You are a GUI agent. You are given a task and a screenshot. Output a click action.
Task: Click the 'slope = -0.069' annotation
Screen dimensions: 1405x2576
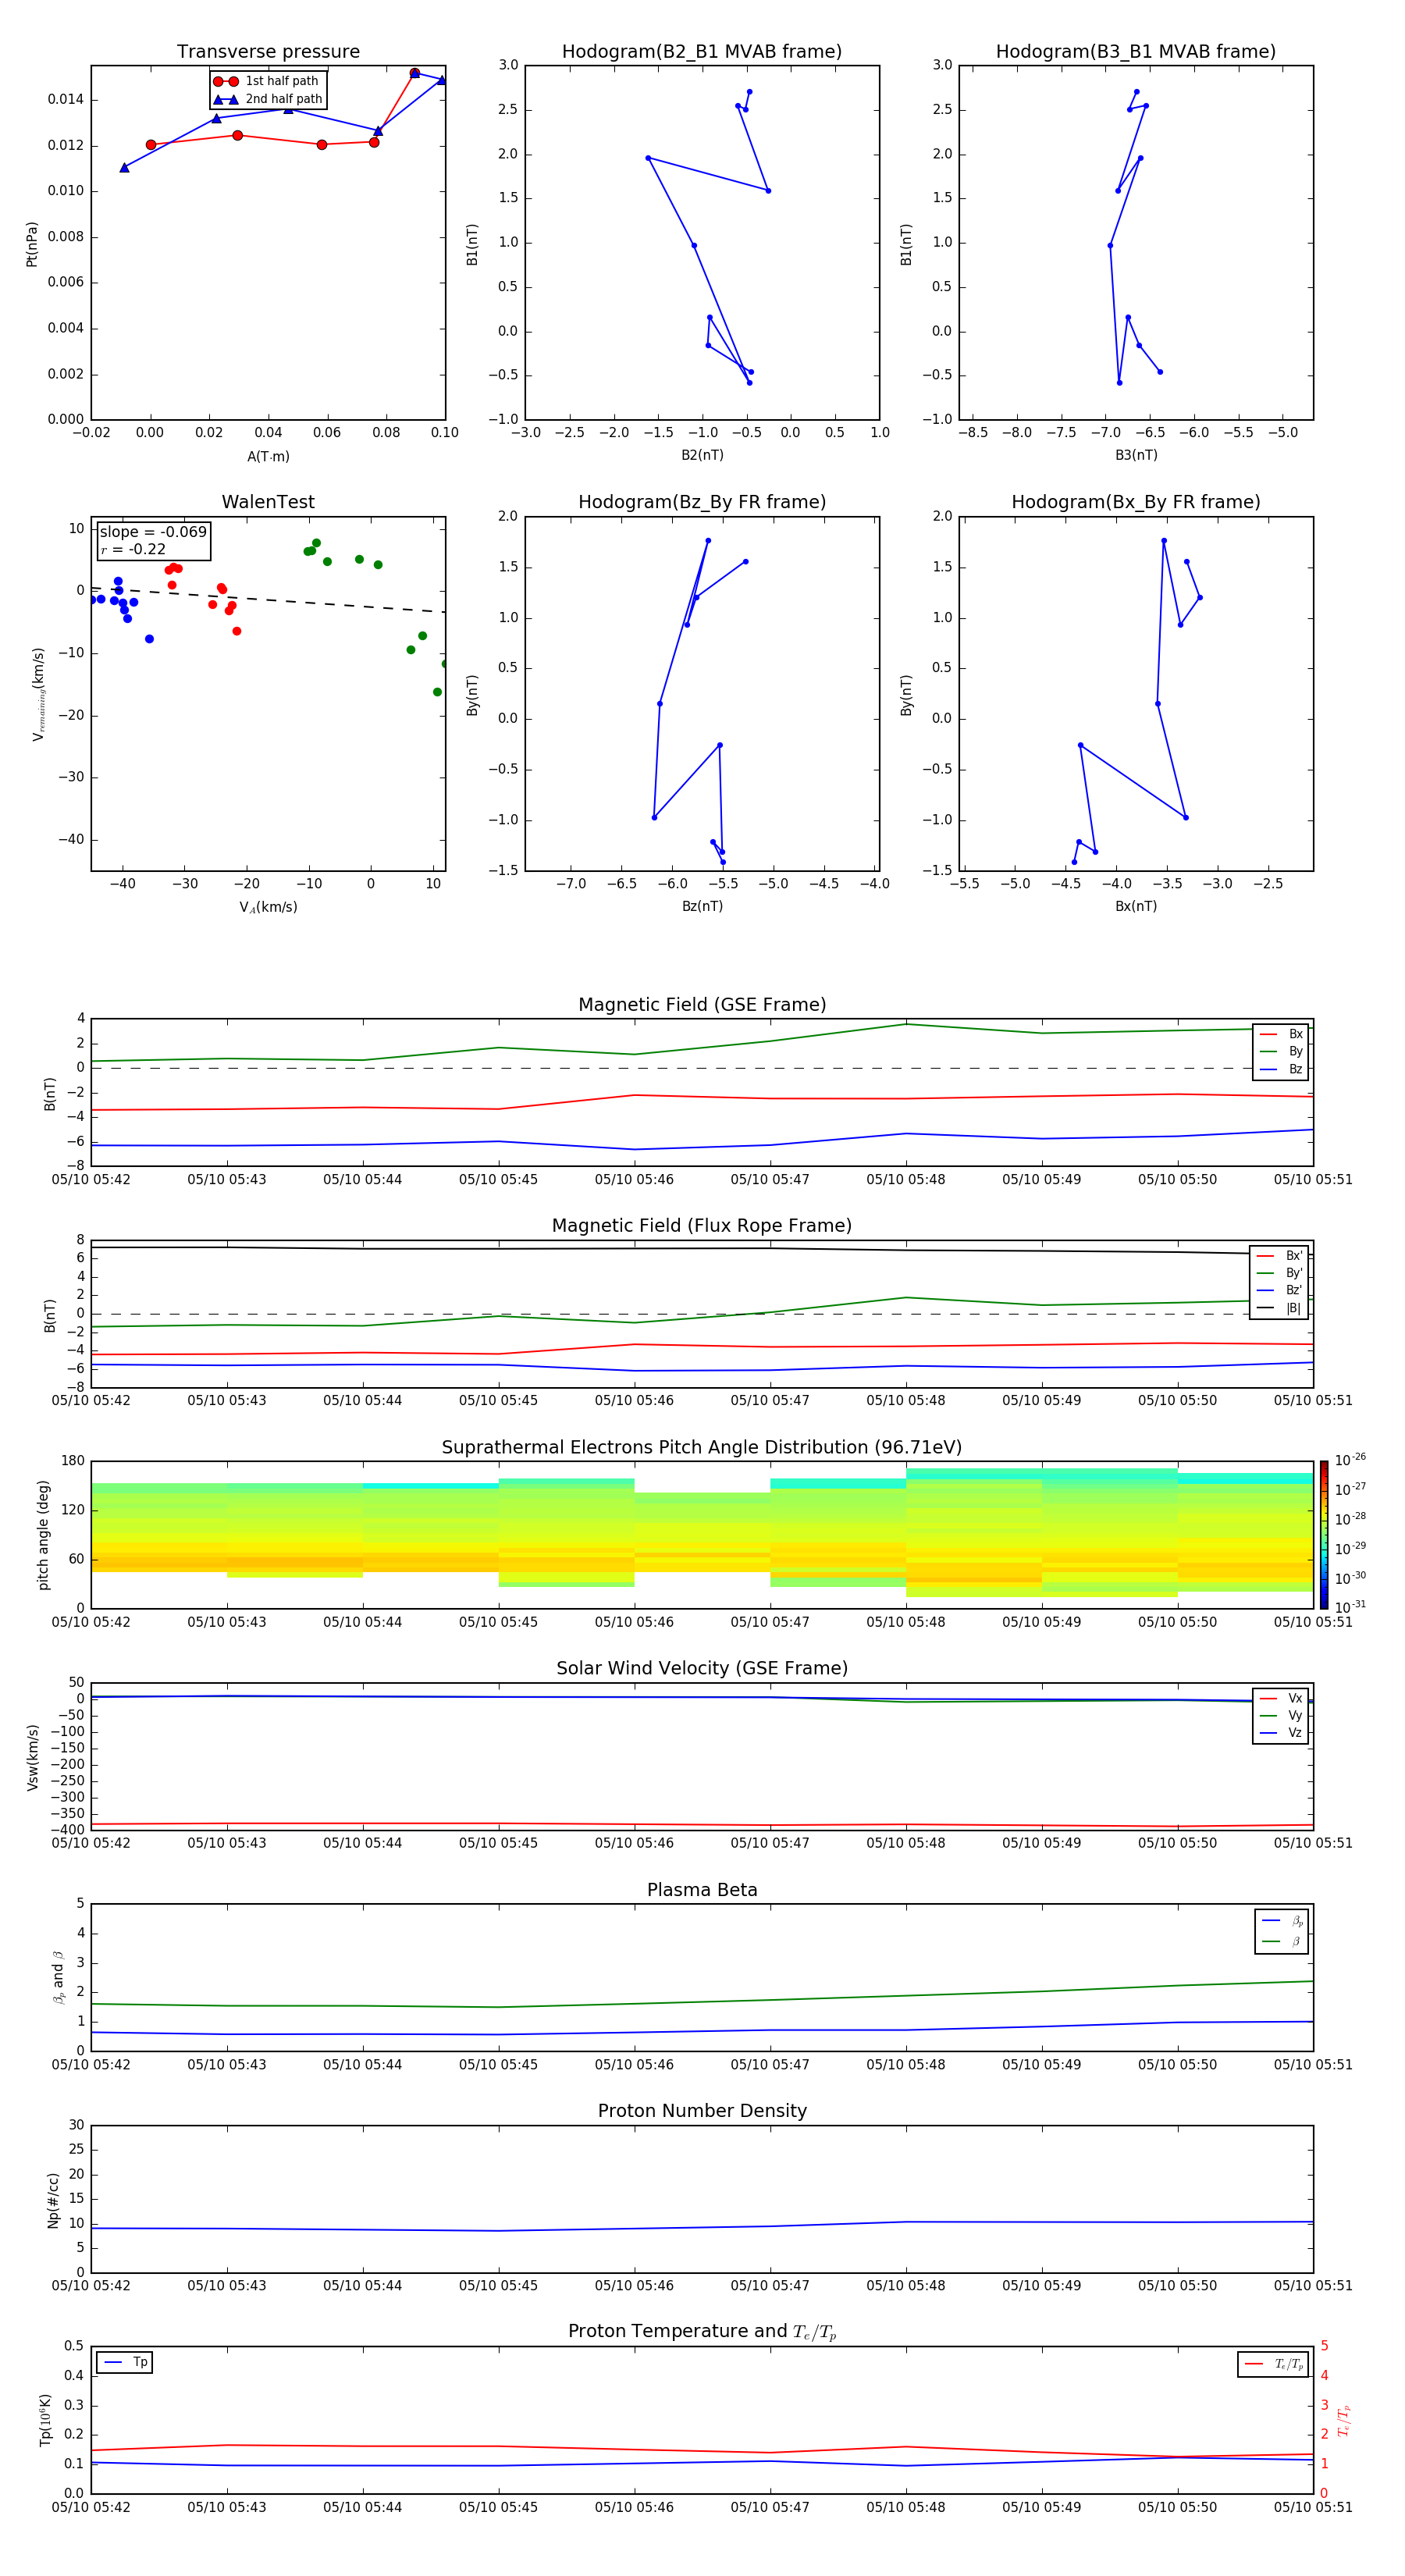[153, 532]
